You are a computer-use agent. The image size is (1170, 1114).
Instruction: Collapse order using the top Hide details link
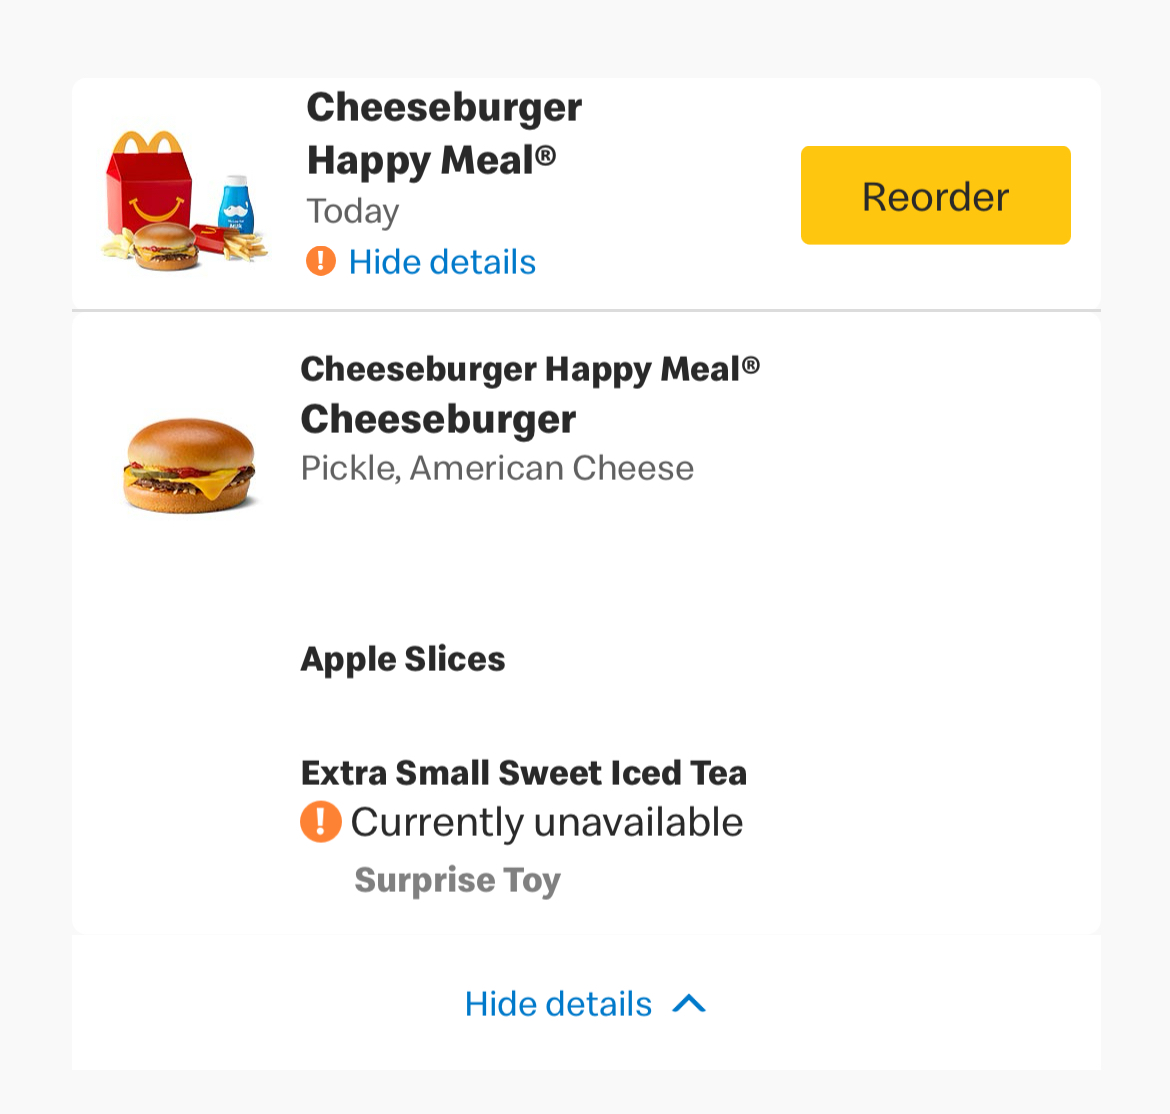(442, 262)
